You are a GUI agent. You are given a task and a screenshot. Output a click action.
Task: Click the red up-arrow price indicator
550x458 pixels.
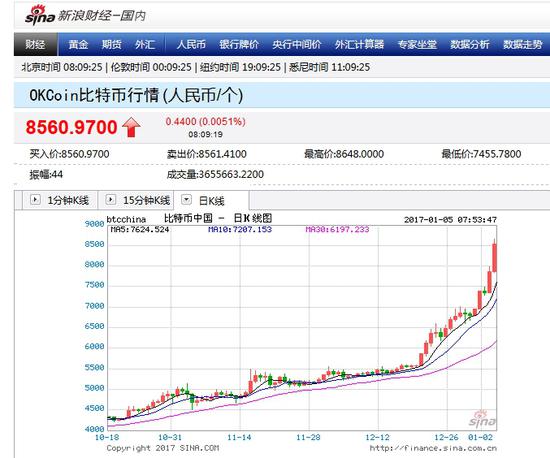point(131,127)
